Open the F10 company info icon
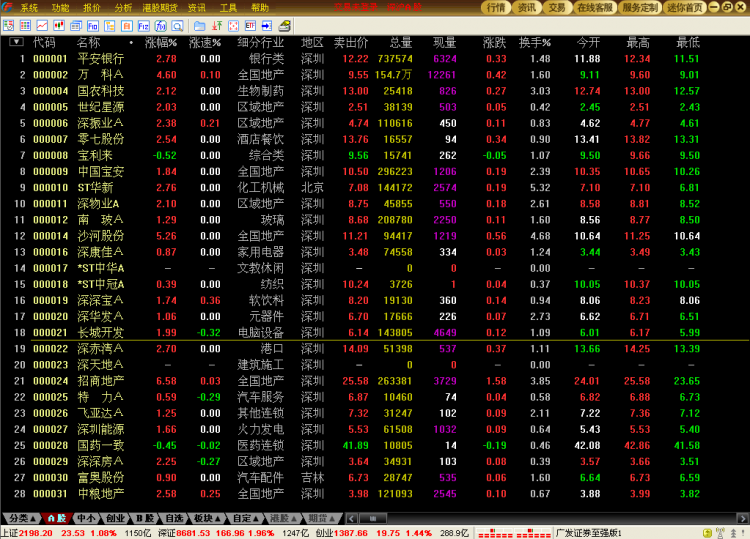Screen dimensions: 750x539 (x=93, y=26)
